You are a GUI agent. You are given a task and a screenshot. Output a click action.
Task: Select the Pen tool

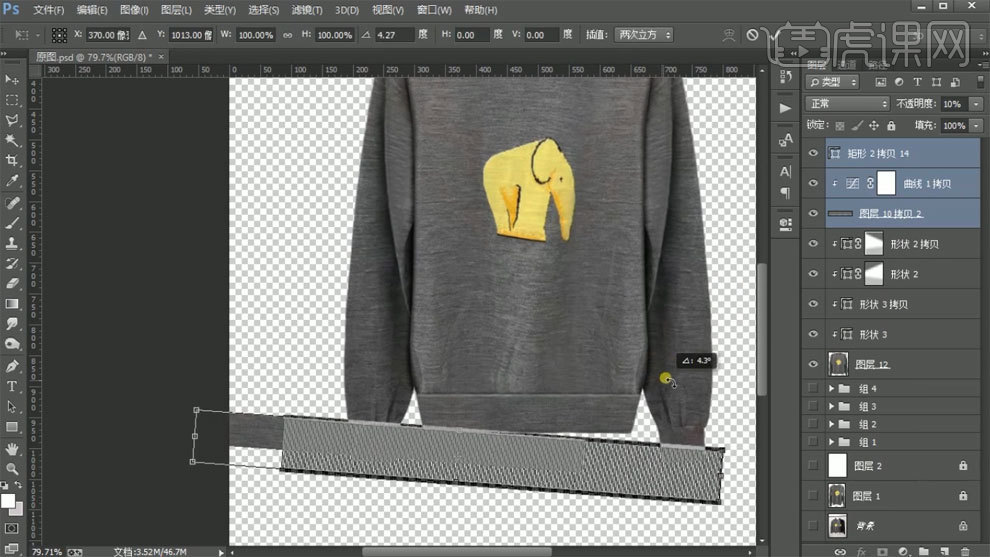(x=11, y=366)
